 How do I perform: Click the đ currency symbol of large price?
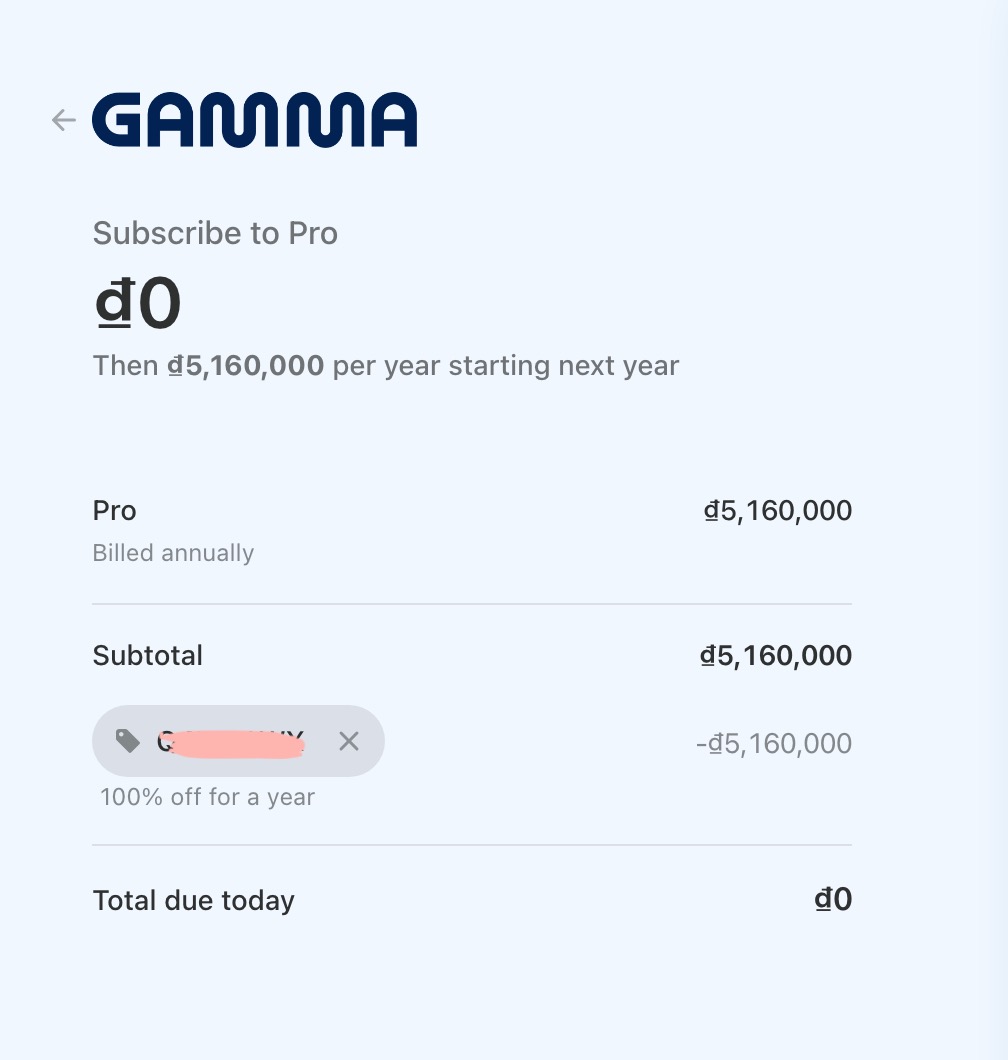click(113, 304)
